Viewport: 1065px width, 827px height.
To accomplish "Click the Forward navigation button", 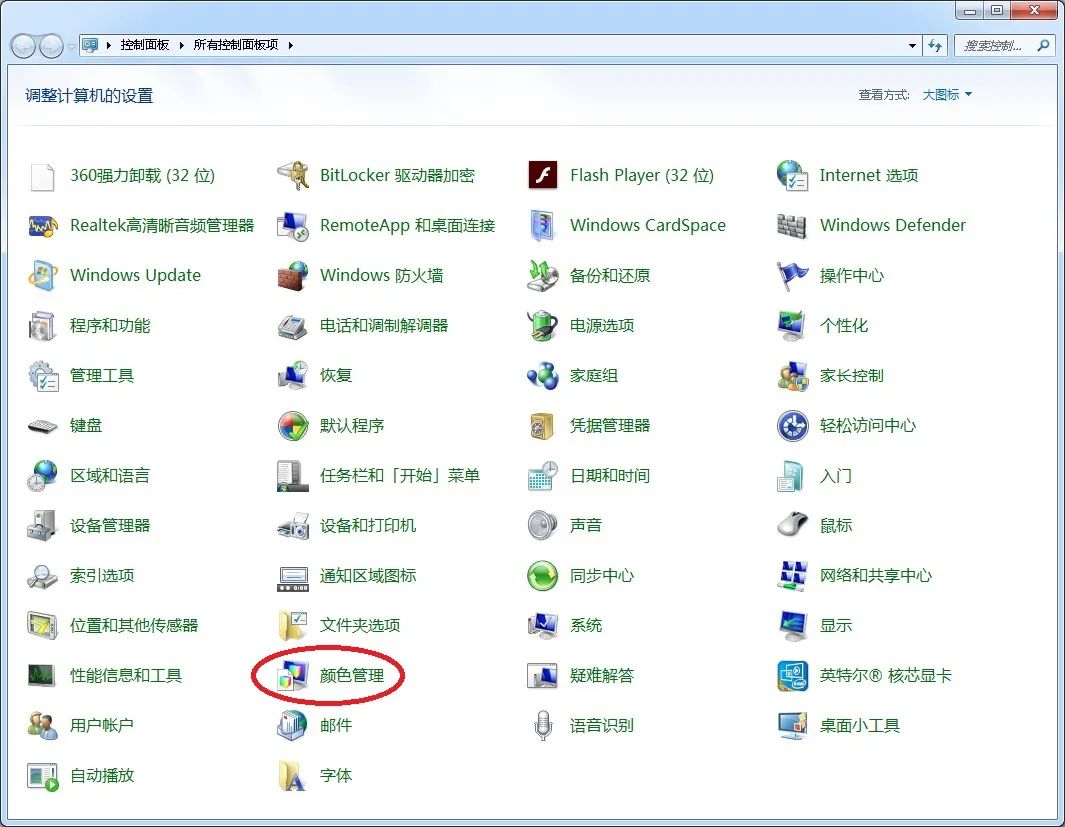I will tap(52, 45).
